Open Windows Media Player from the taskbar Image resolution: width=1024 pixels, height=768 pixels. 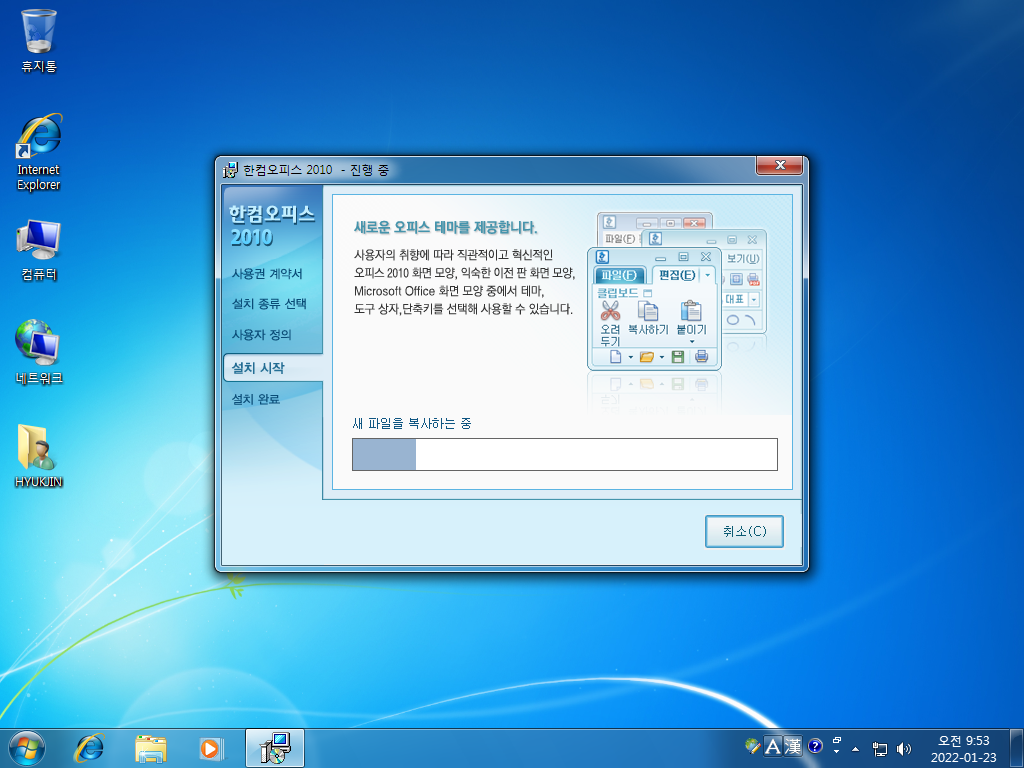coord(211,748)
